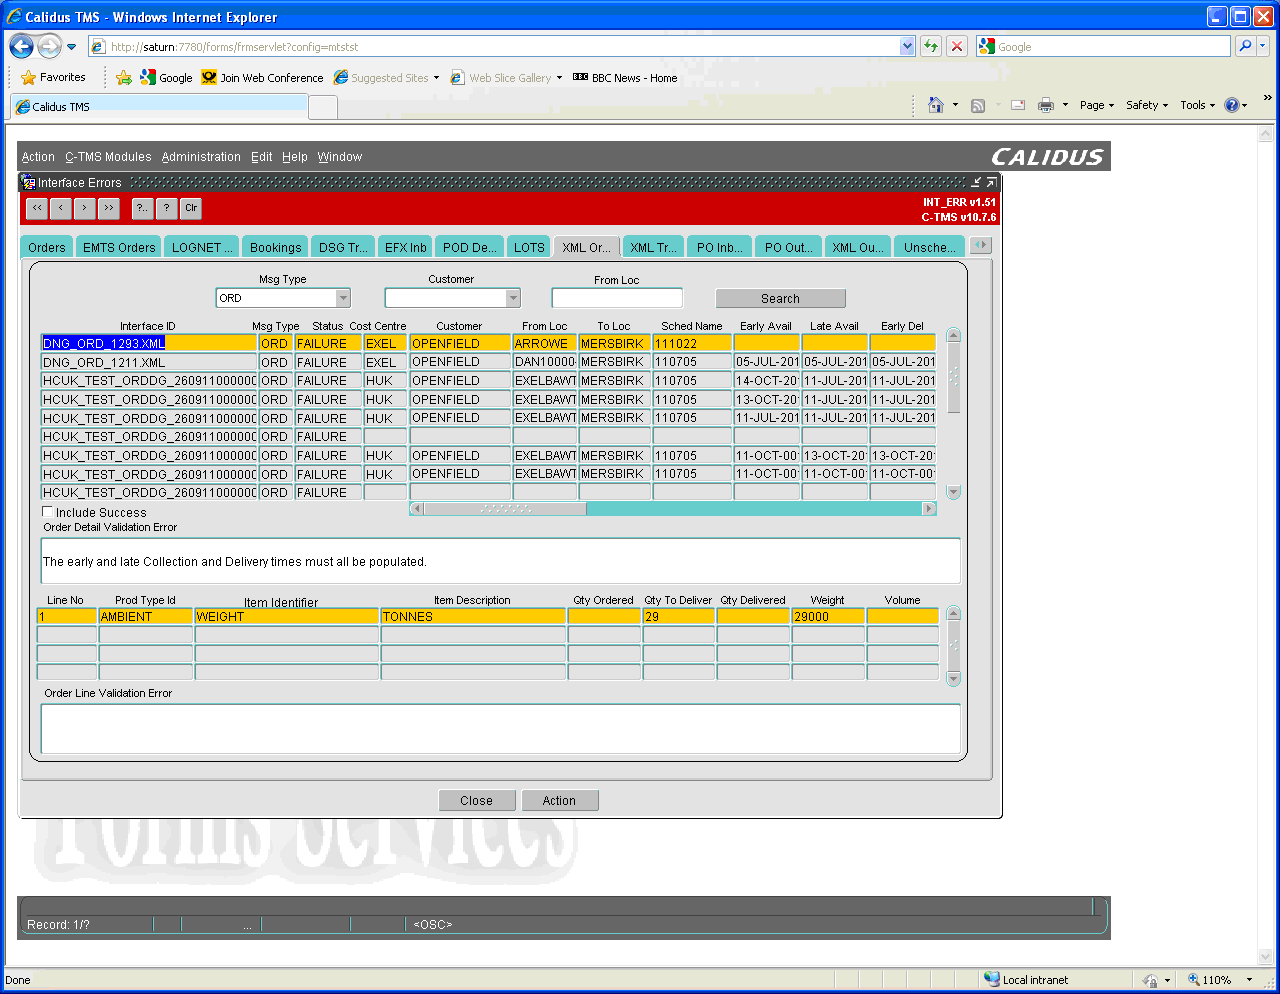Click the Interface Errors window restore icon

(x=991, y=182)
